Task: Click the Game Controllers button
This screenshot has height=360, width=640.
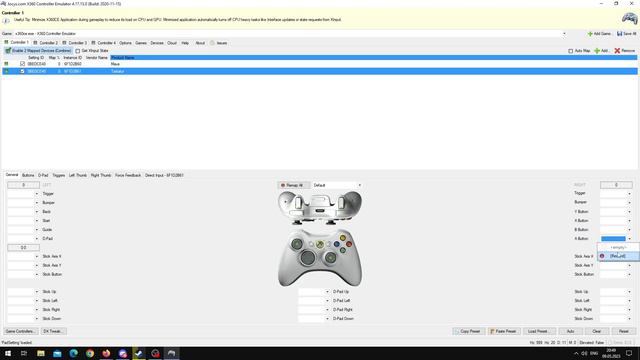Action: [20, 331]
